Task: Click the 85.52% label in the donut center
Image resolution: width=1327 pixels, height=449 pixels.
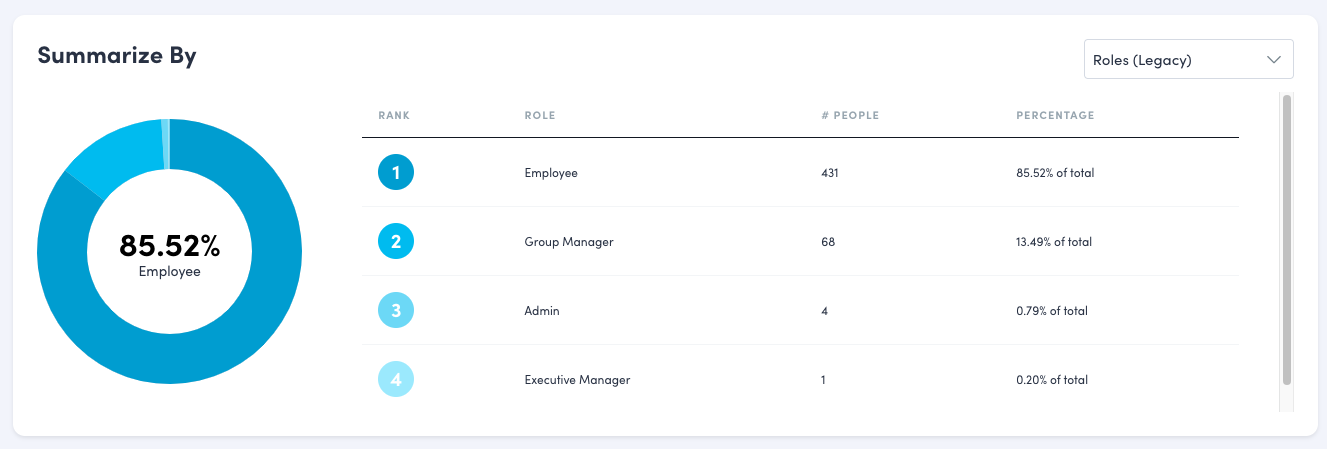Action: coord(169,245)
